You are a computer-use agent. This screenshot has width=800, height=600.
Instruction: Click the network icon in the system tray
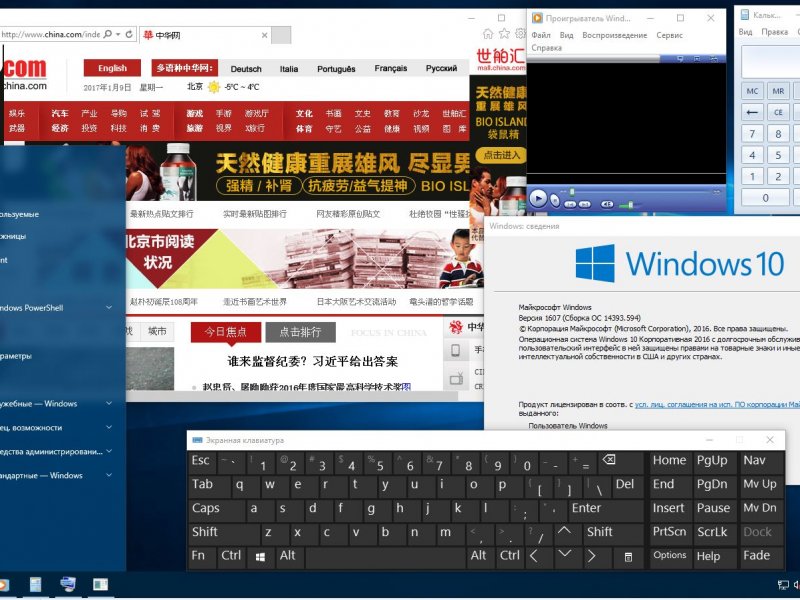click(x=783, y=585)
